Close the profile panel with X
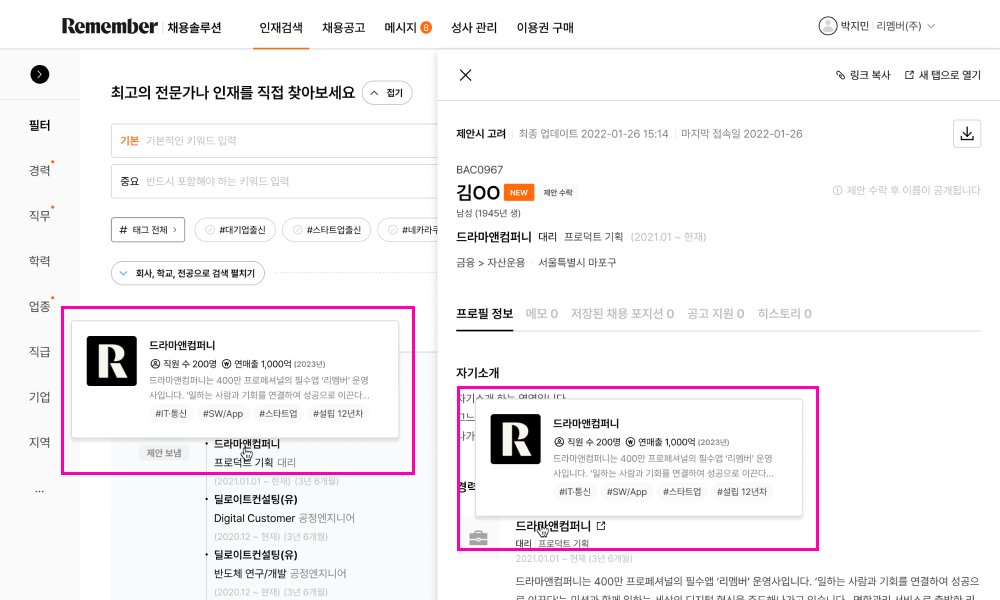 click(x=466, y=75)
